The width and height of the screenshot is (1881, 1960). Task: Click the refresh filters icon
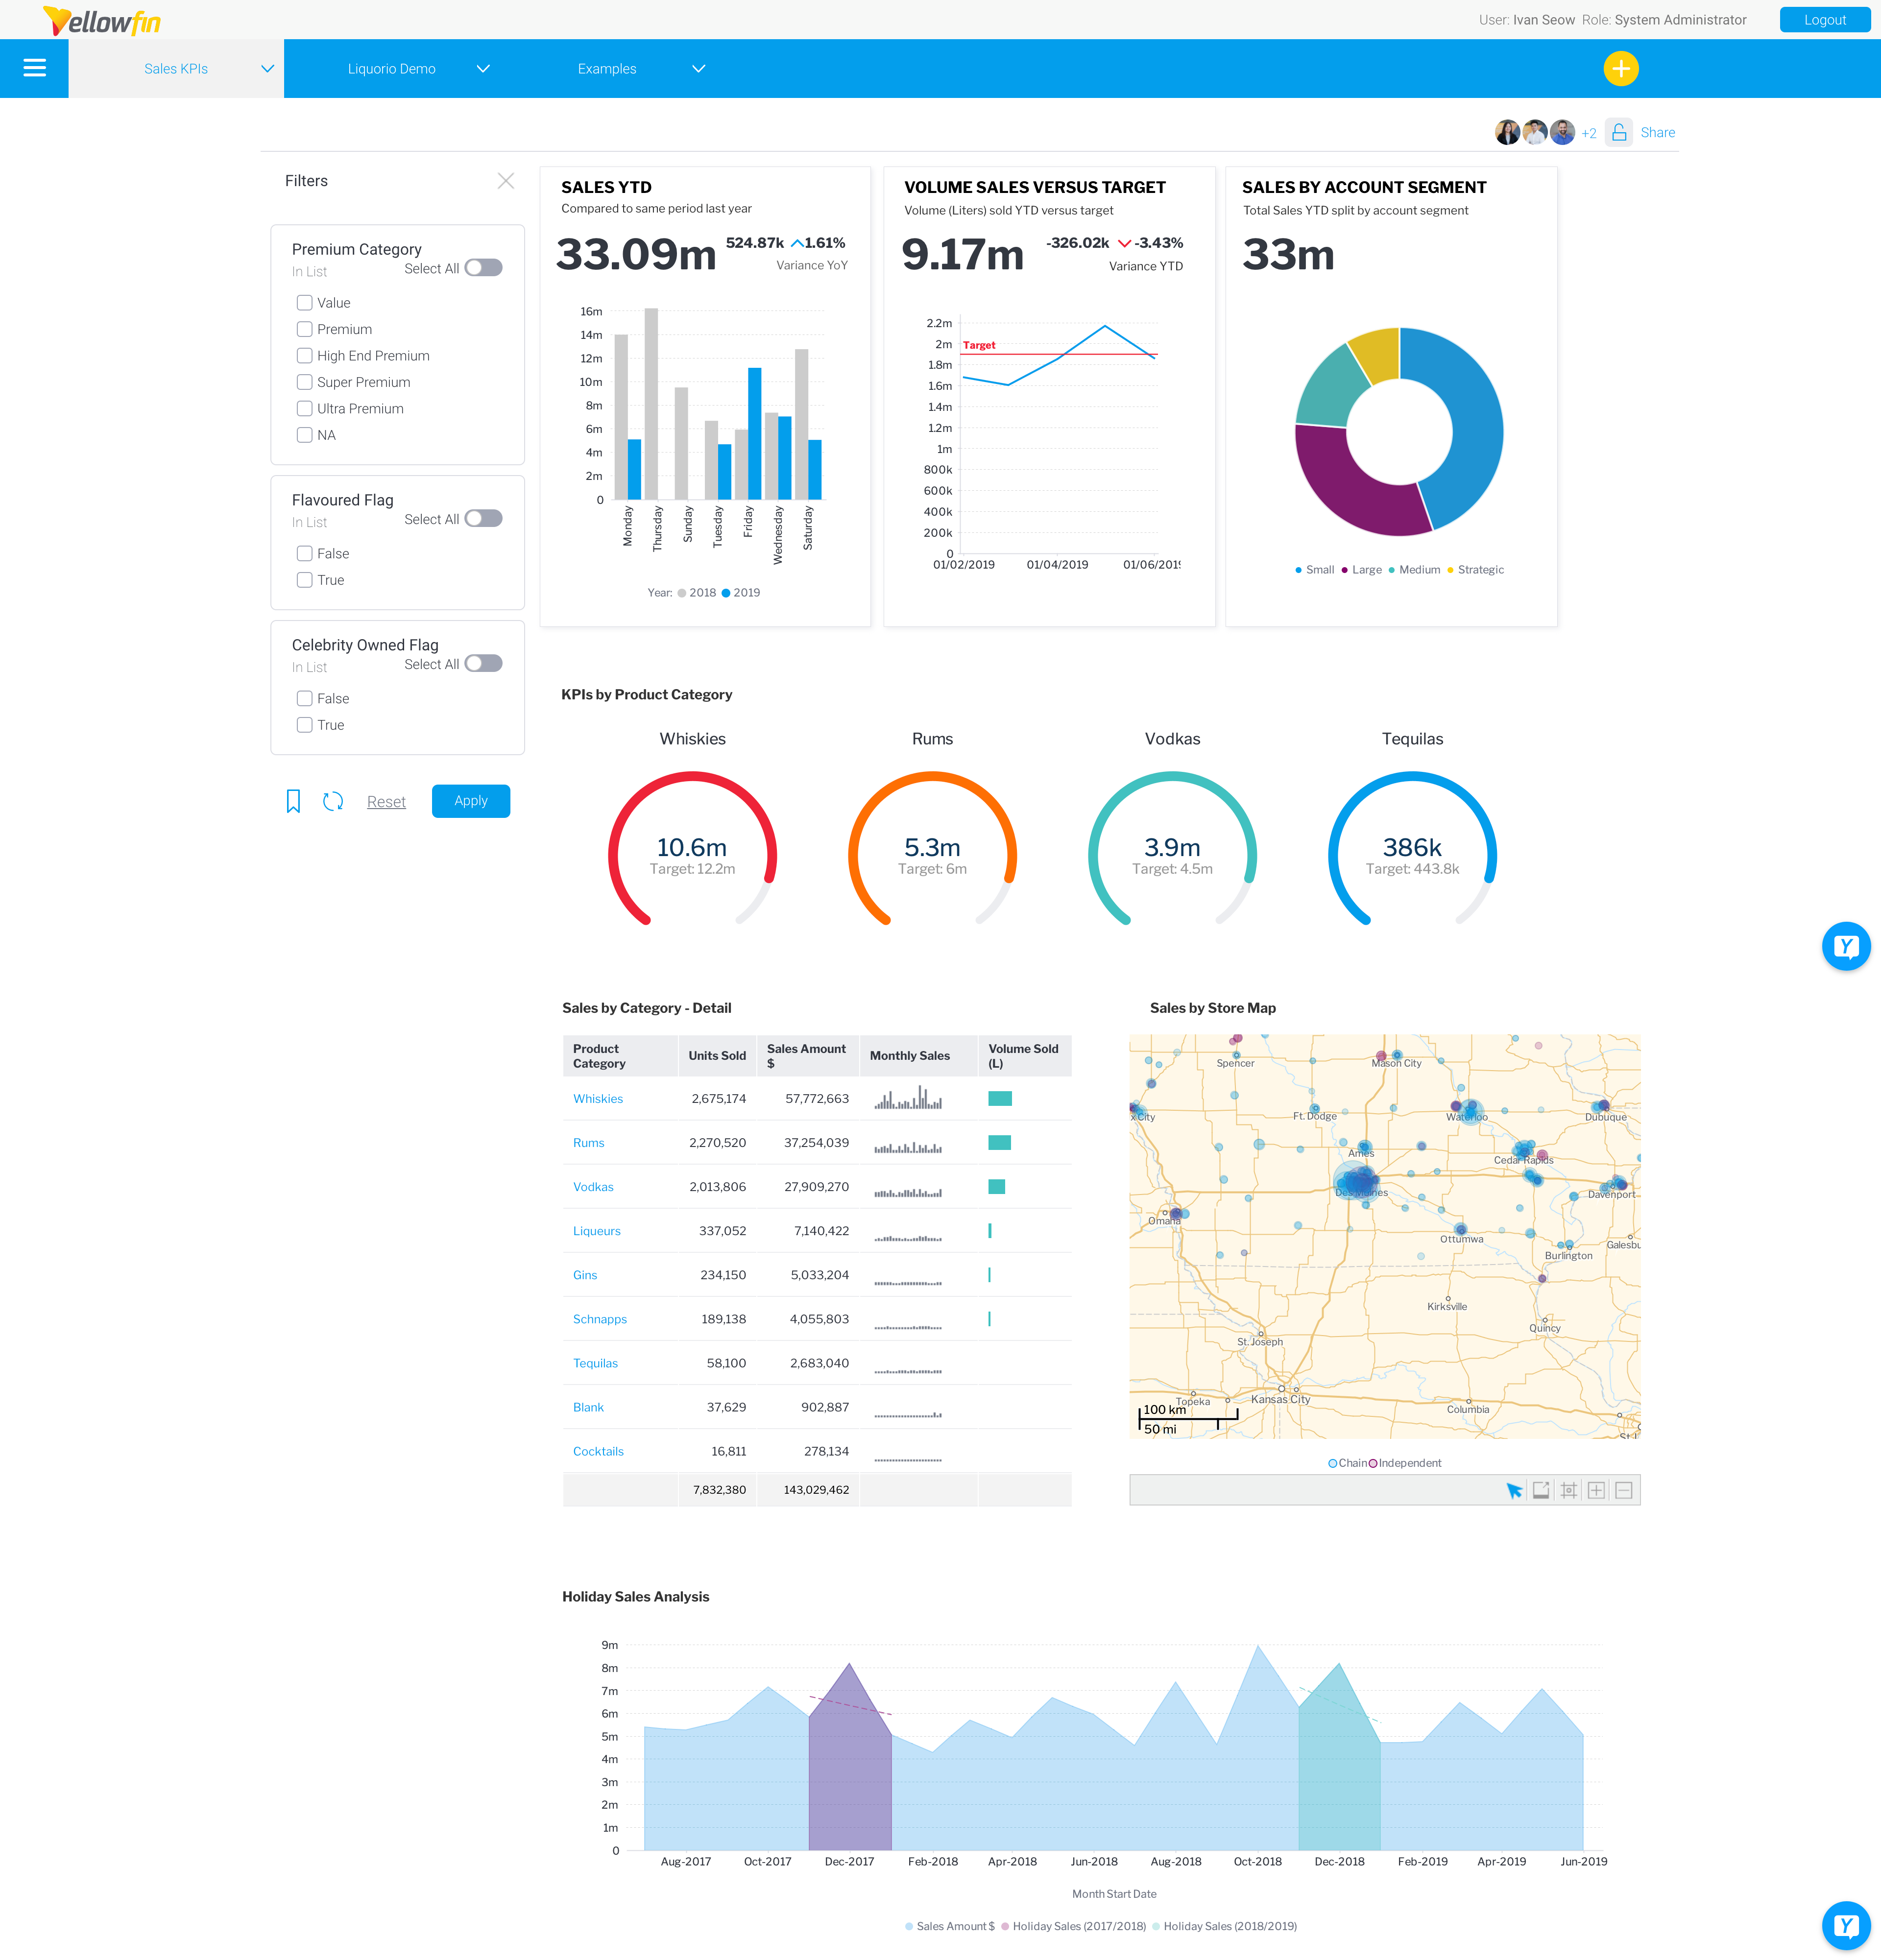coord(333,801)
